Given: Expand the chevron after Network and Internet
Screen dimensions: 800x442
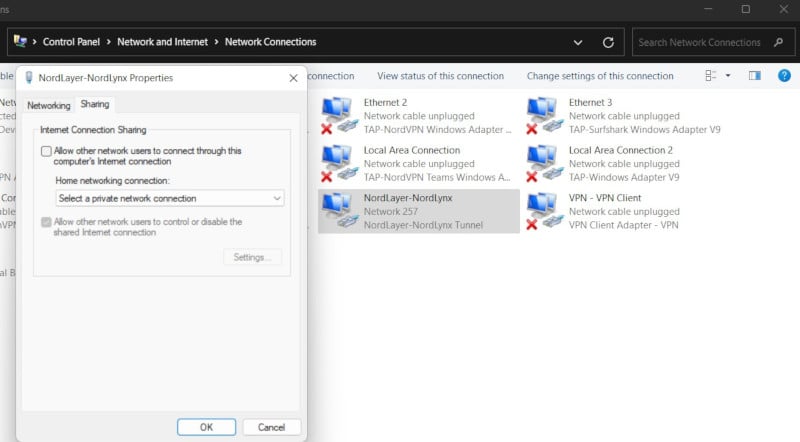Looking at the screenshot, I should click(216, 42).
